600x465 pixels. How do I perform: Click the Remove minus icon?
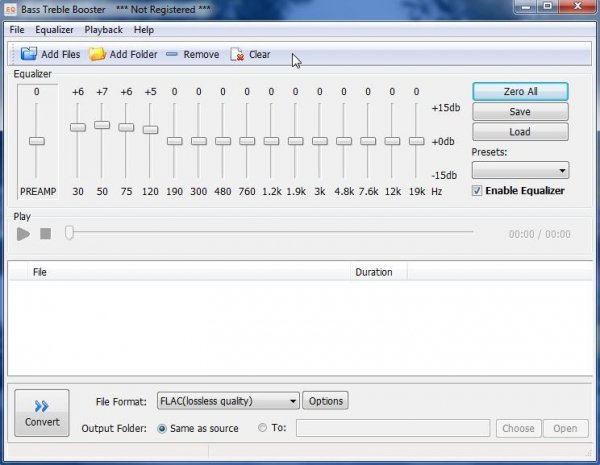pyautogui.click(x=172, y=54)
